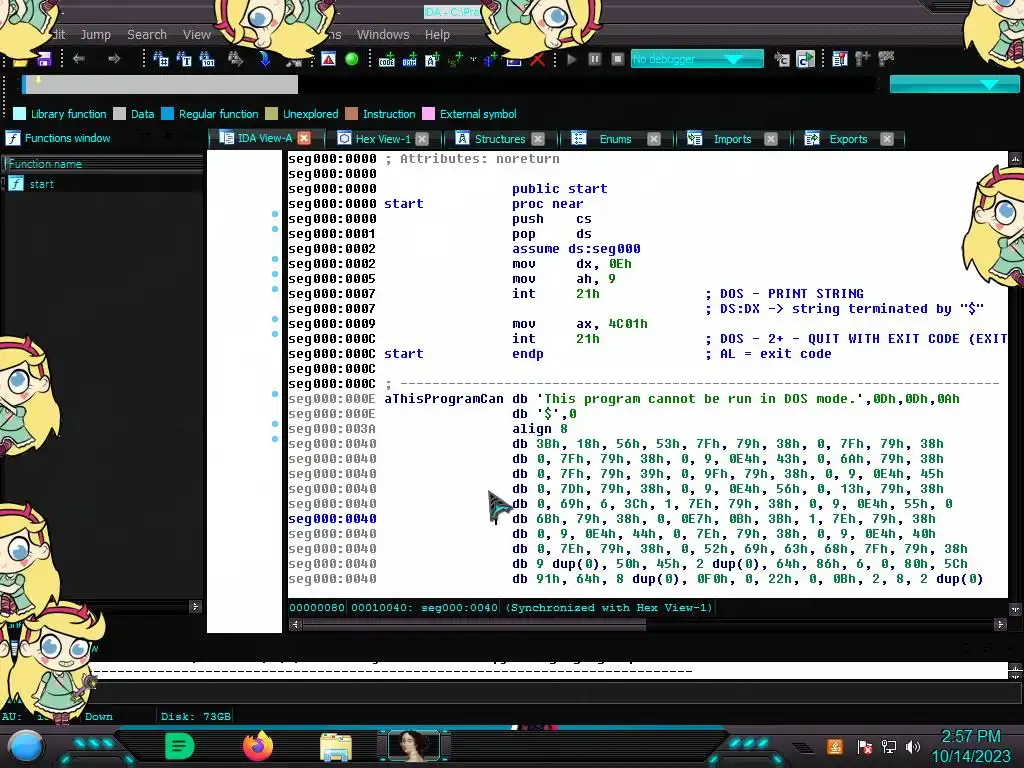
Task: Click the Unexplored color swatch
Action: click(272, 114)
